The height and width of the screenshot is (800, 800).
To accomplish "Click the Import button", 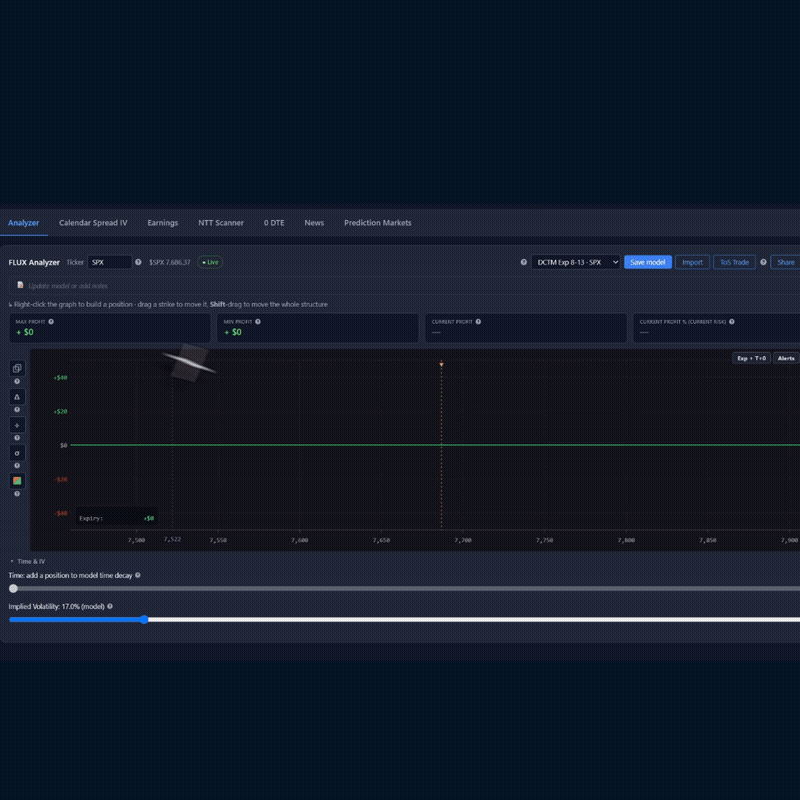I will [692, 262].
